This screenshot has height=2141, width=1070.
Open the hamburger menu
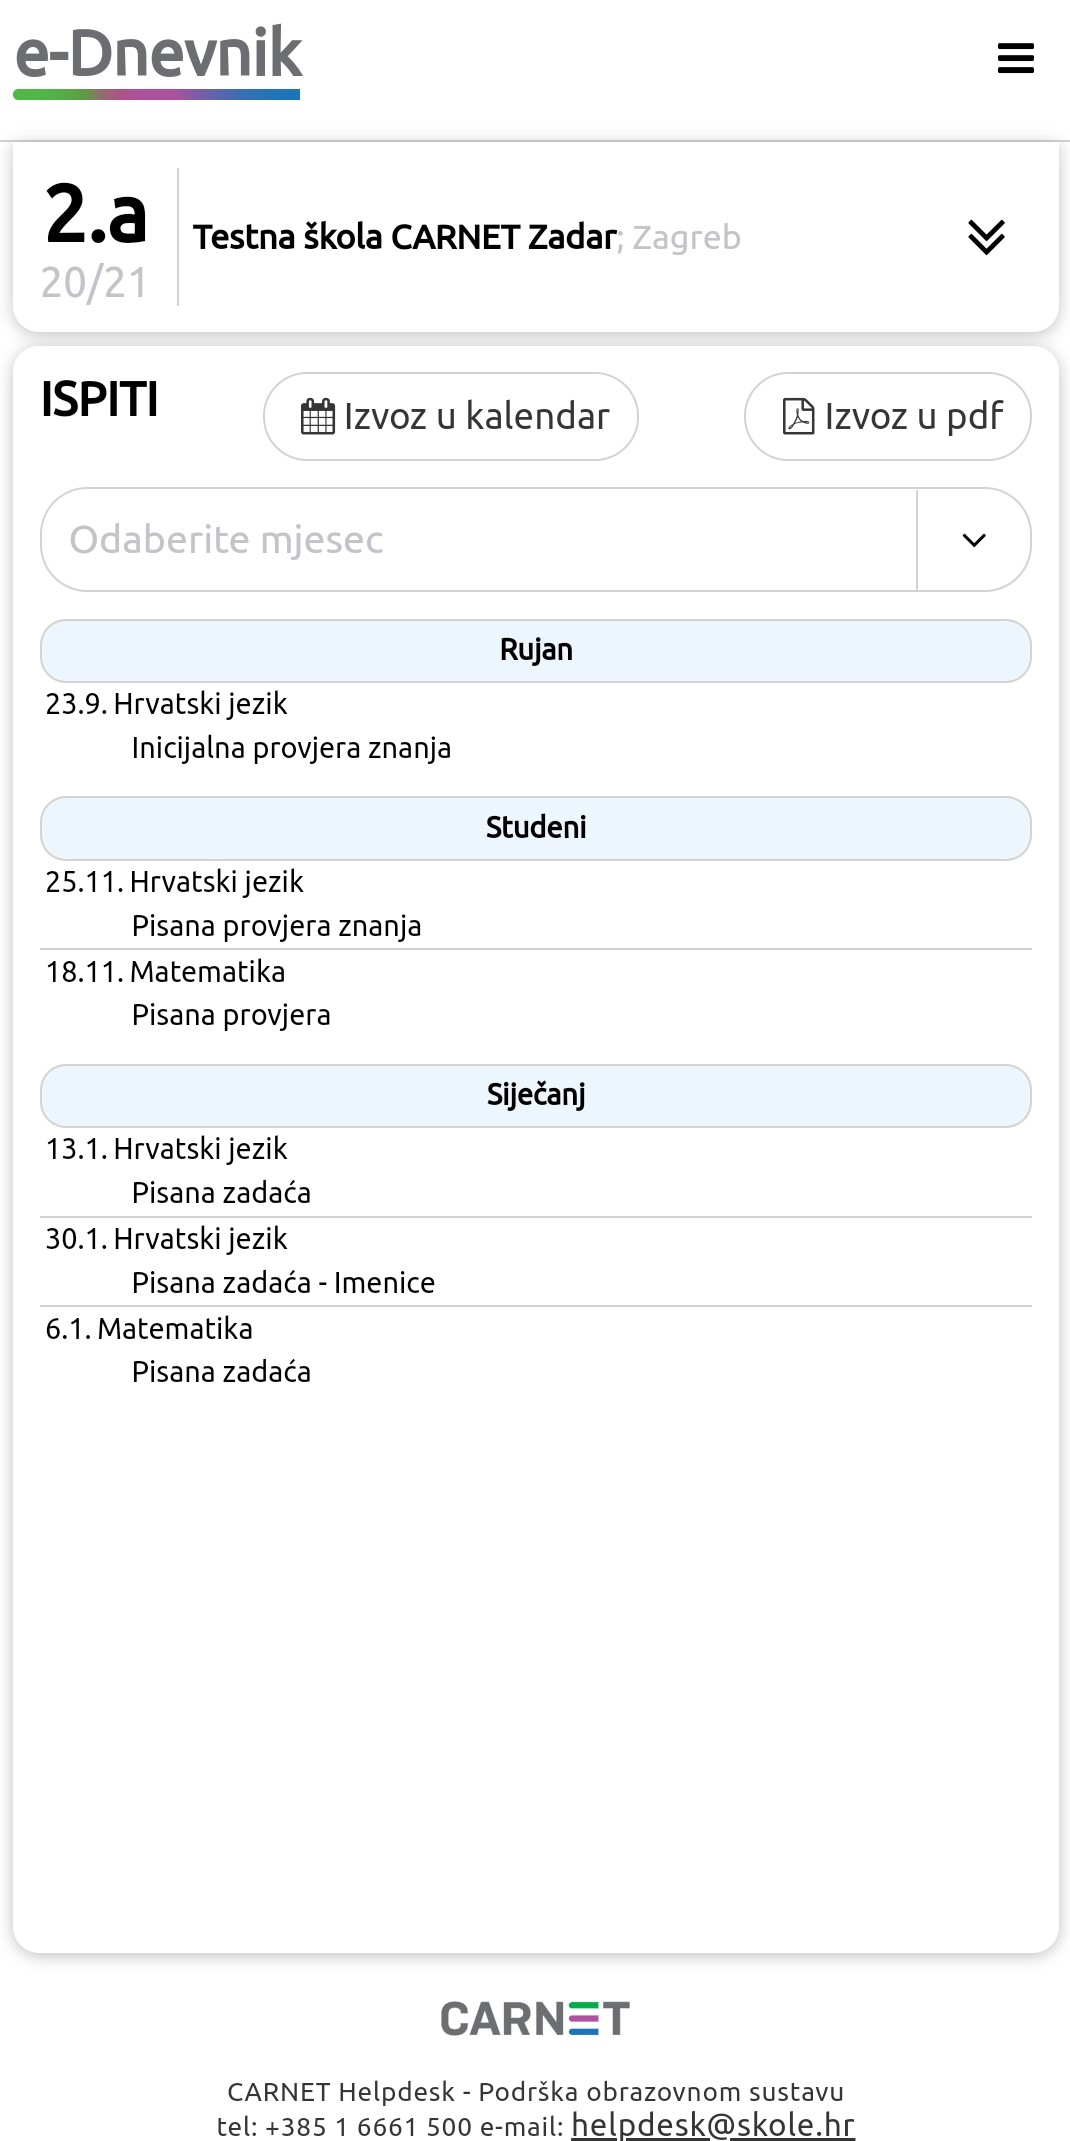[1015, 58]
